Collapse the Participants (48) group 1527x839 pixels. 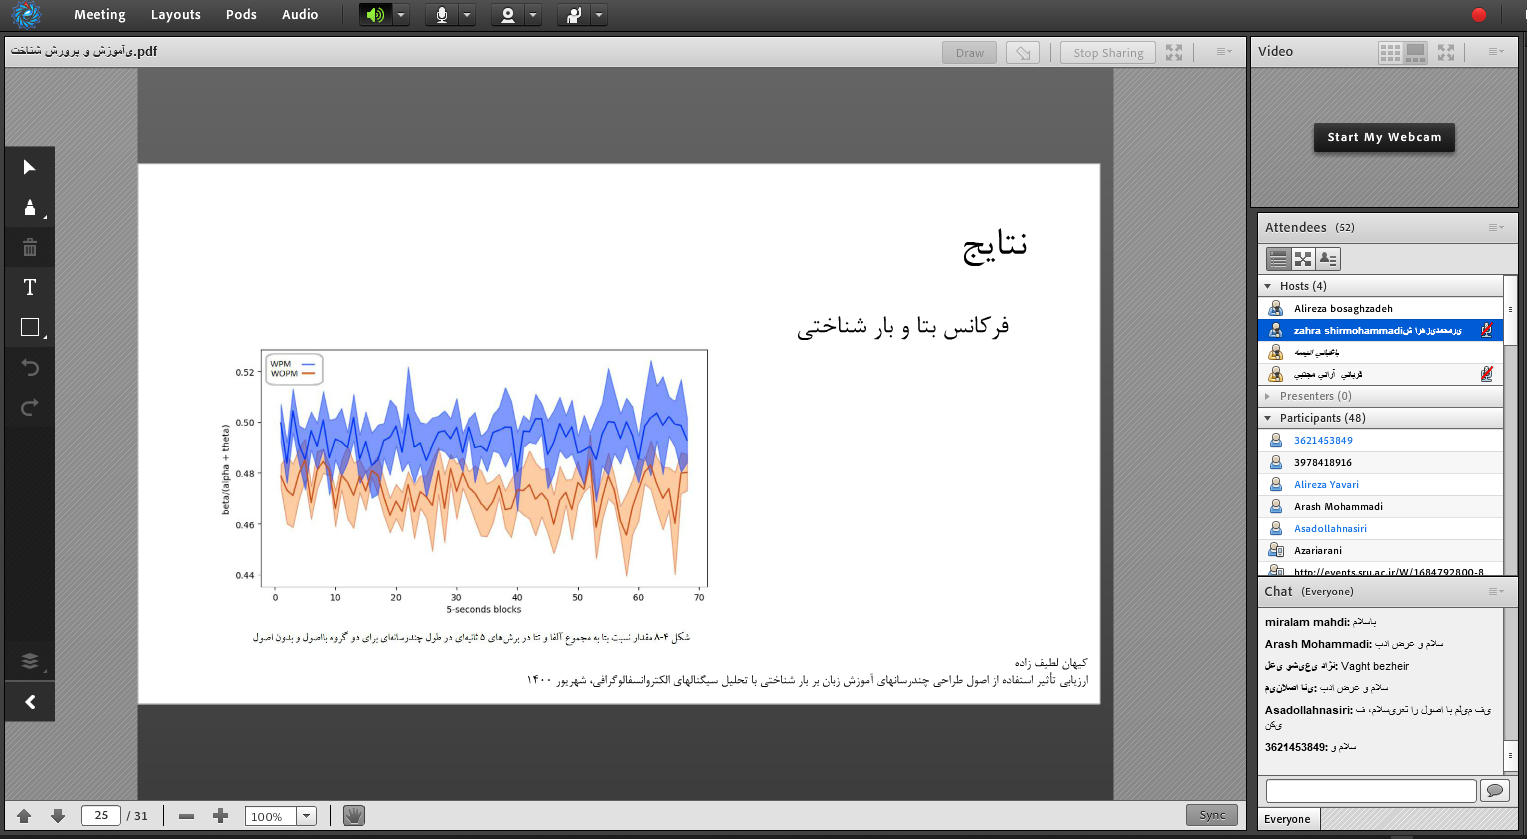coord(1268,418)
